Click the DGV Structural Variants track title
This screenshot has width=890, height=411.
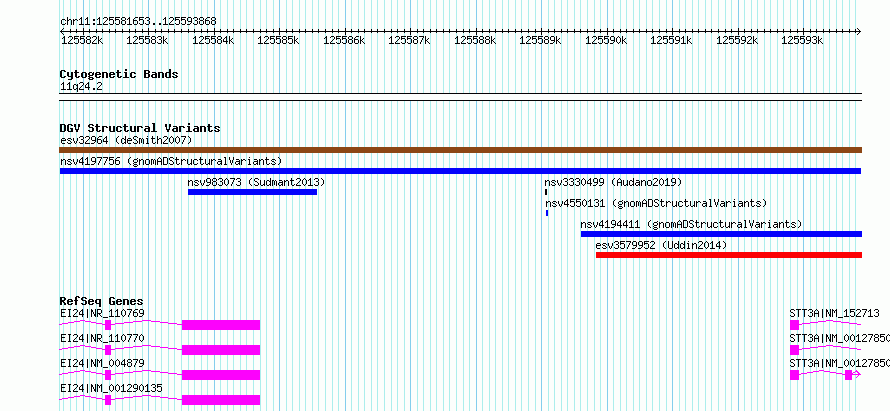tap(140, 128)
